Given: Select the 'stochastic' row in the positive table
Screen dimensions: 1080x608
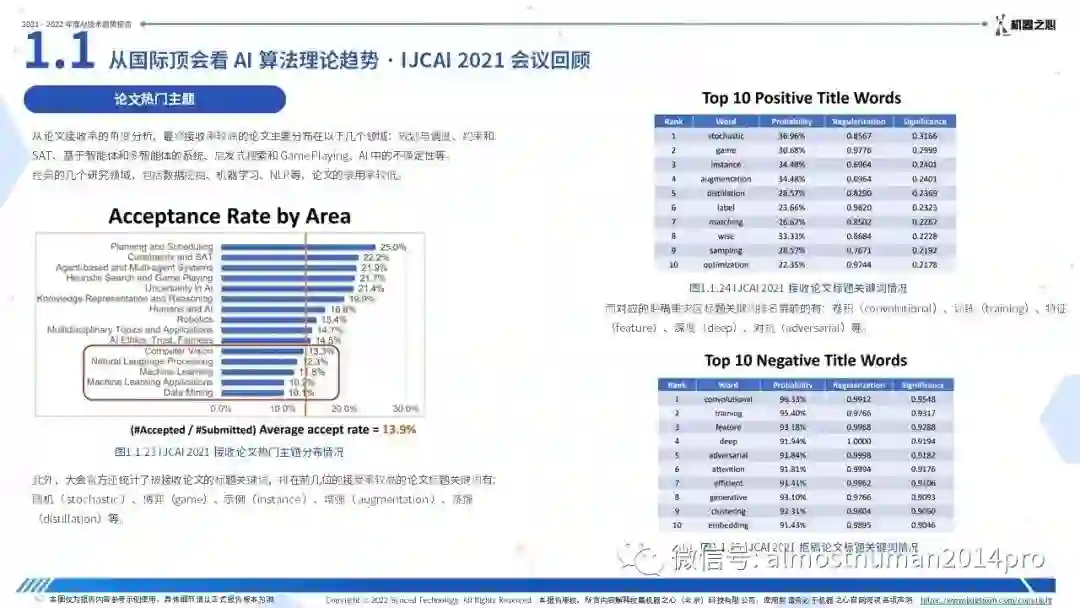Looking at the screenshot, I should [804, 136].
